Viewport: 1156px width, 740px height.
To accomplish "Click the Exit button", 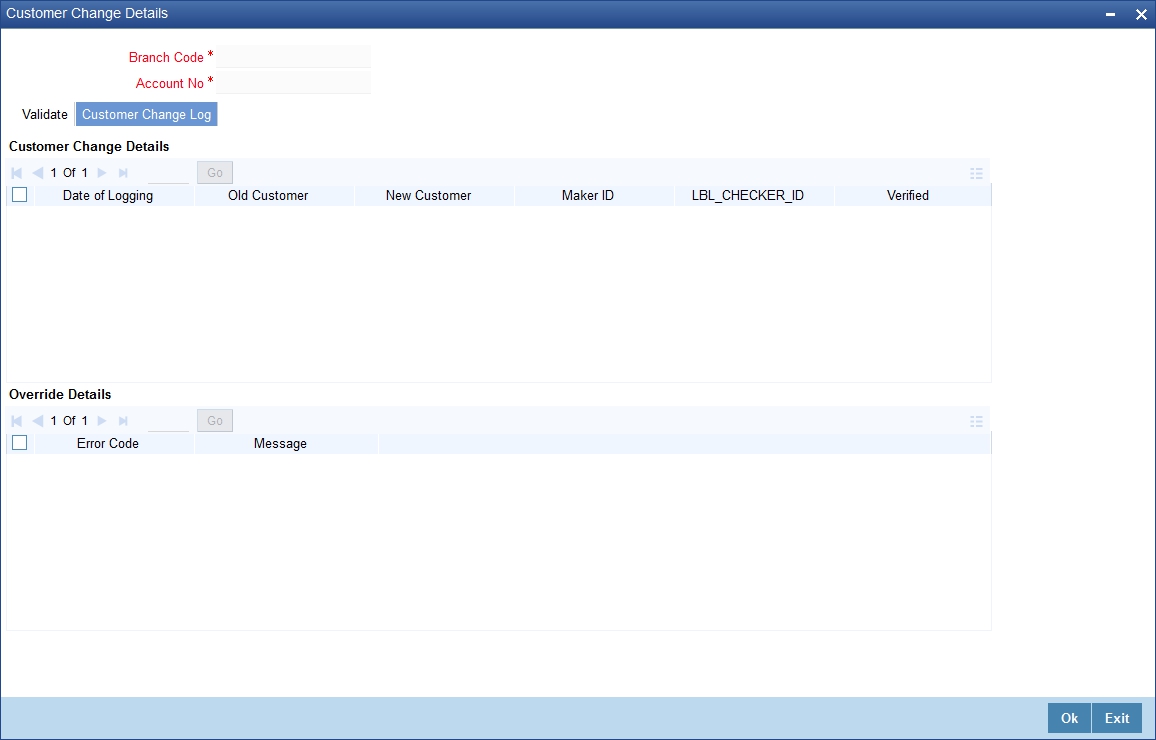I will point(1117,718).
